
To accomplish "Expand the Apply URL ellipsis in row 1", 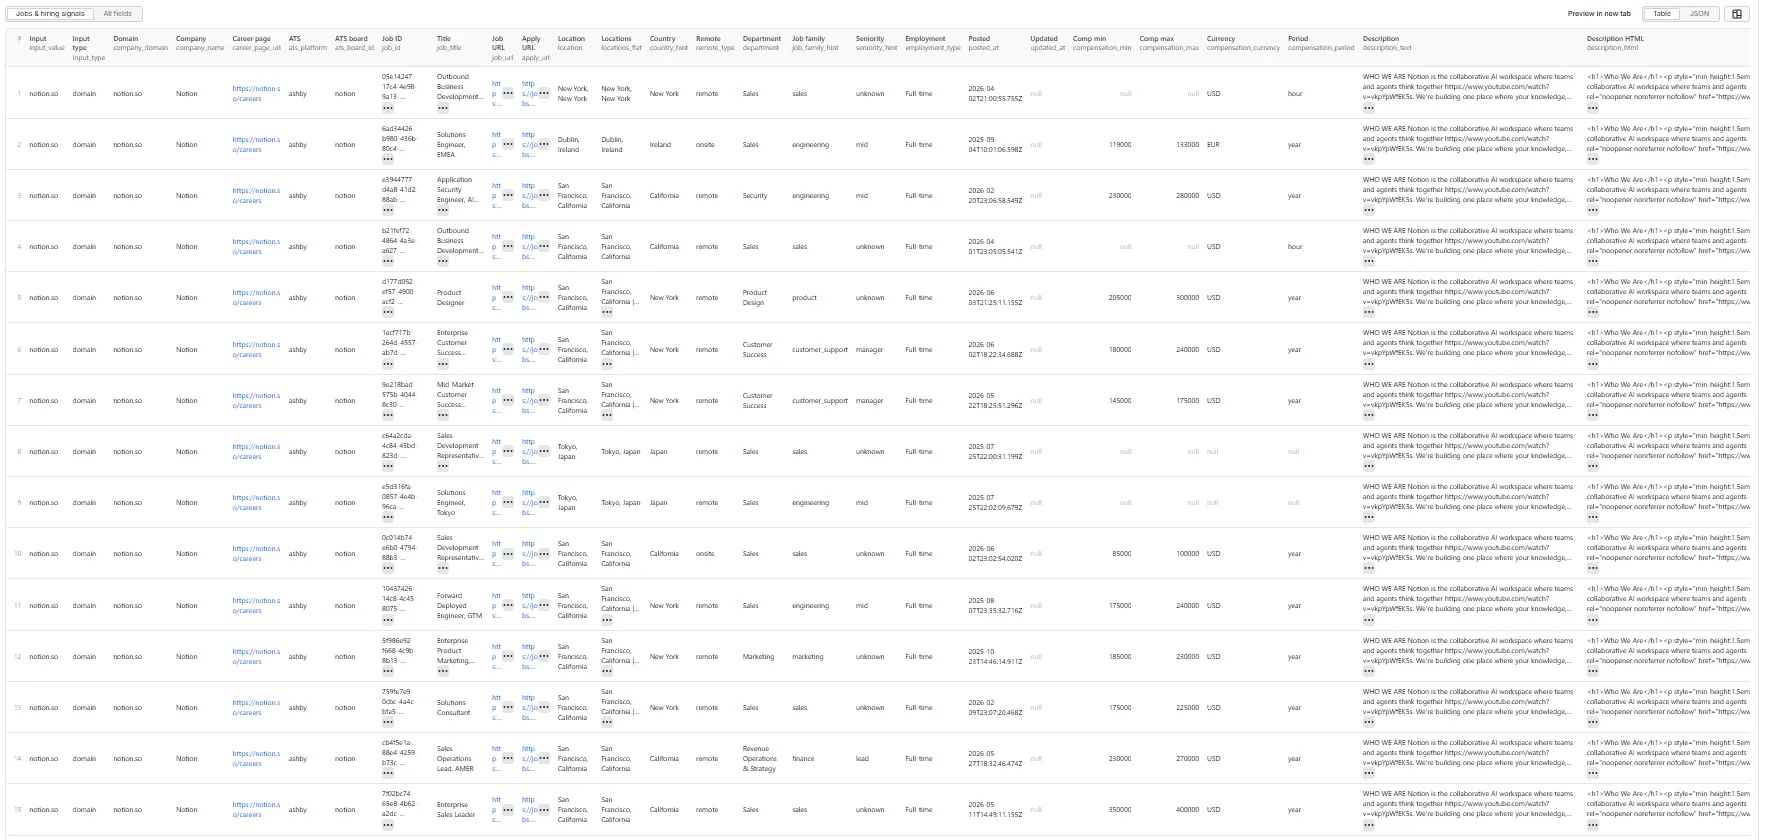I will tap(543, 93).
